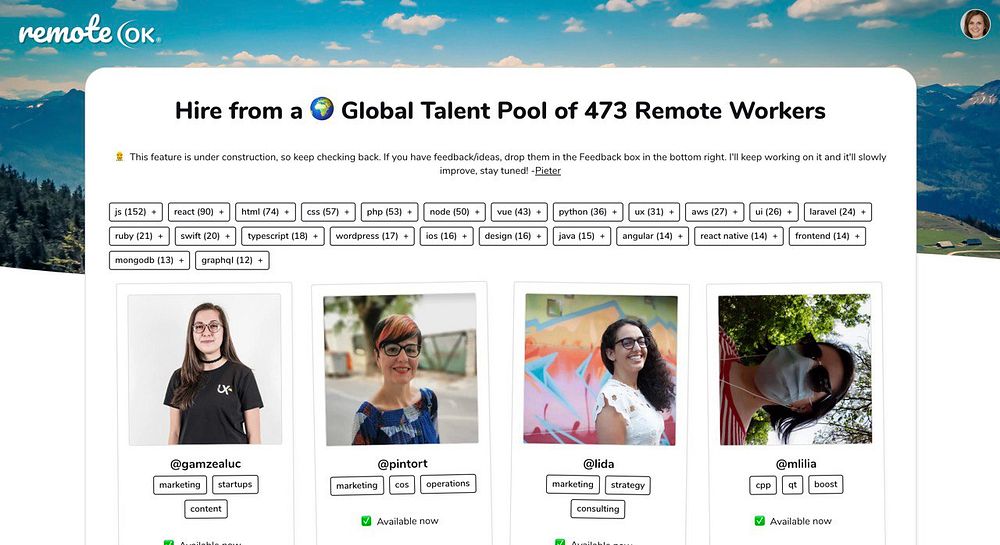Click the Global Talent Pool heading
The image size is (1000, 545).
point(501,110)
